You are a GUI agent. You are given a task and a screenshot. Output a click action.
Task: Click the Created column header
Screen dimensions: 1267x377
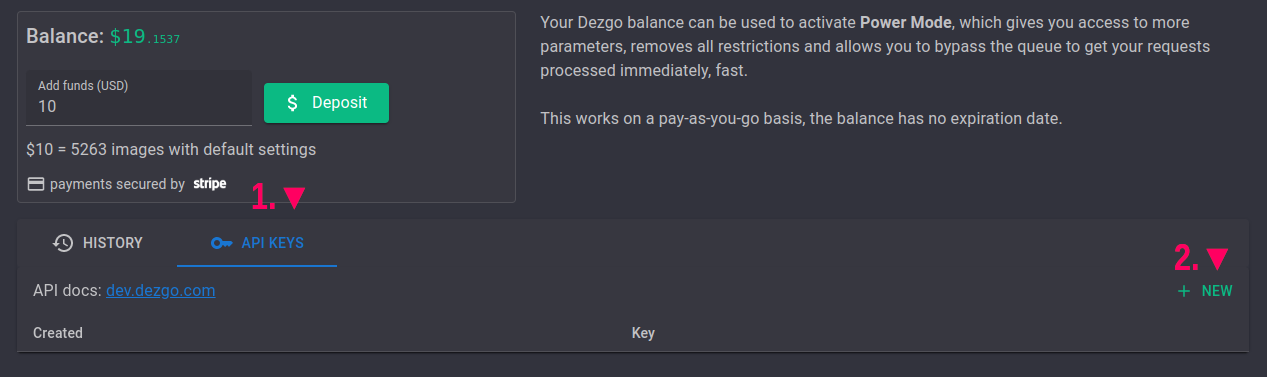[x=58, y=333]
